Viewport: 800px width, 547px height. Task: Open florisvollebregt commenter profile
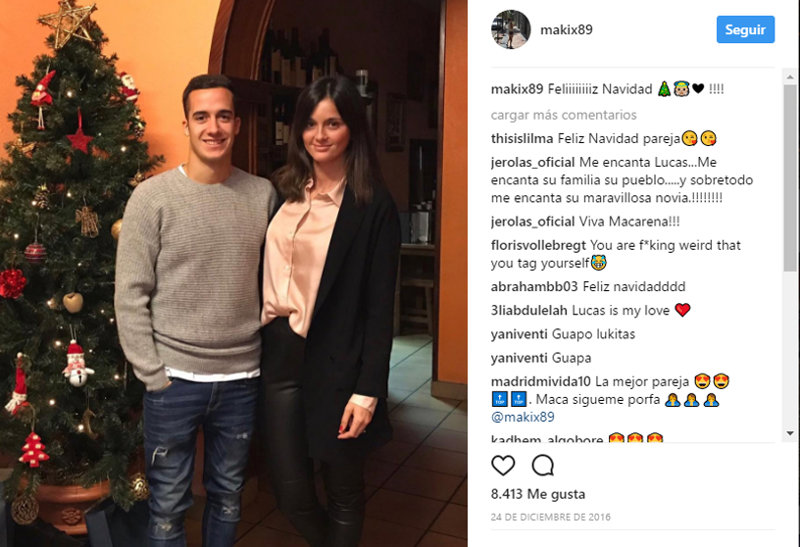point(538,245)
